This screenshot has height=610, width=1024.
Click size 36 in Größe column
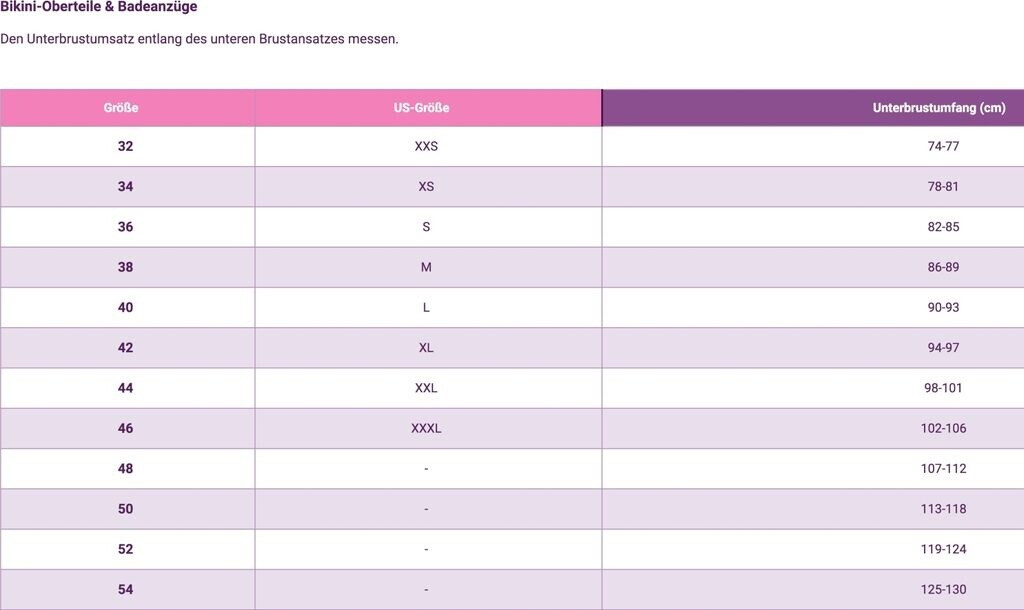125,227
